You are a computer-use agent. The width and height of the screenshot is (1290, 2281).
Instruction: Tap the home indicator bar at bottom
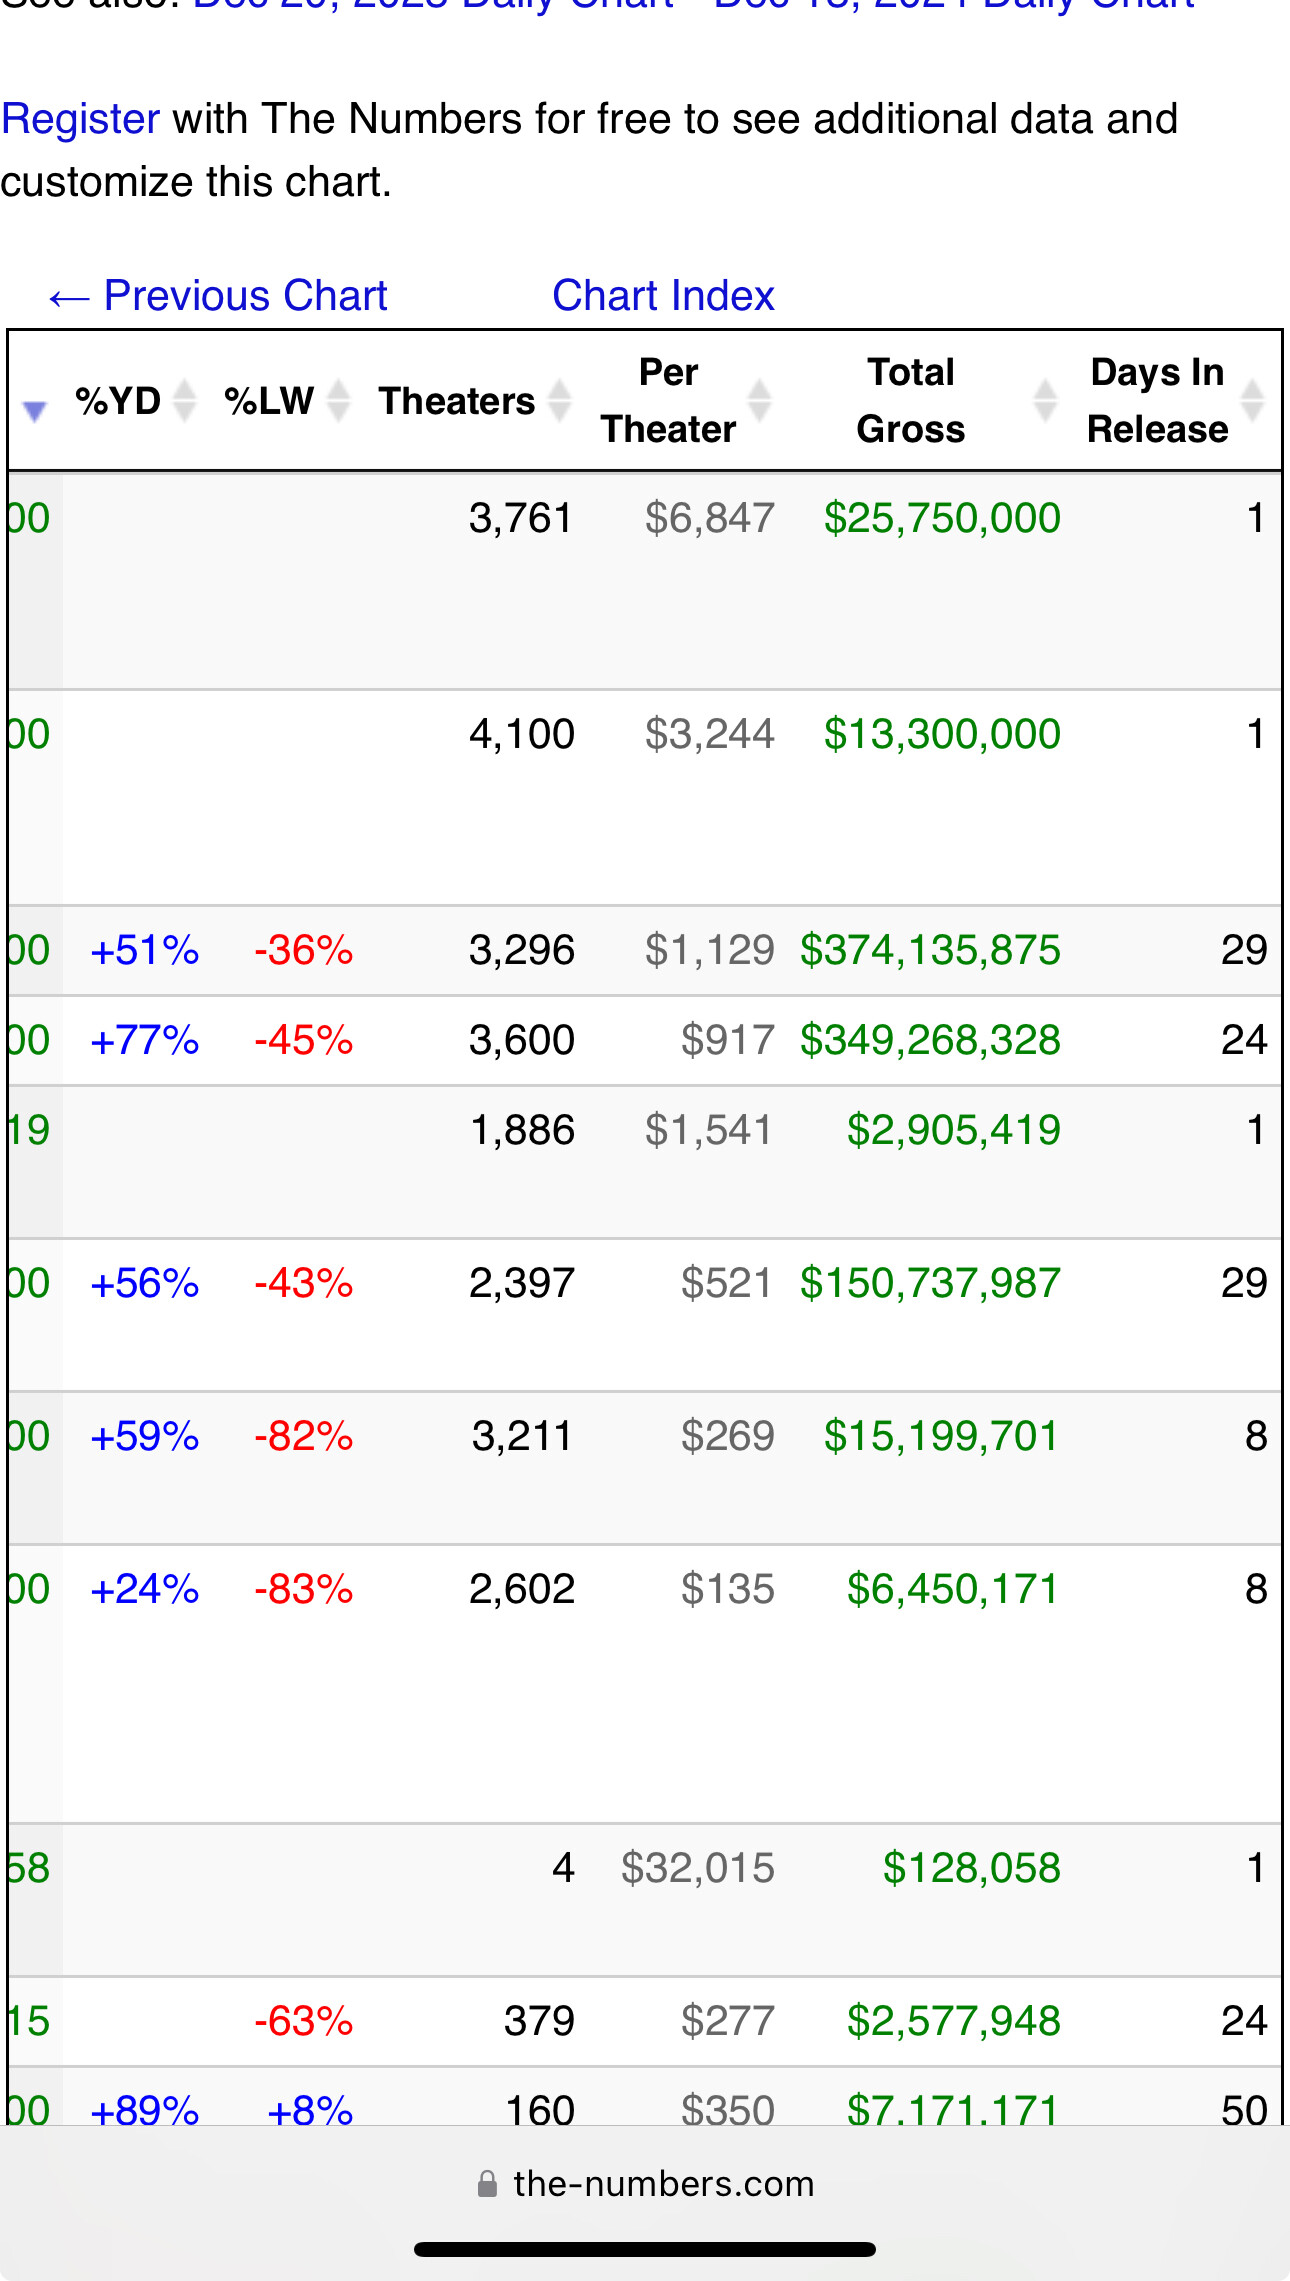645,2250
